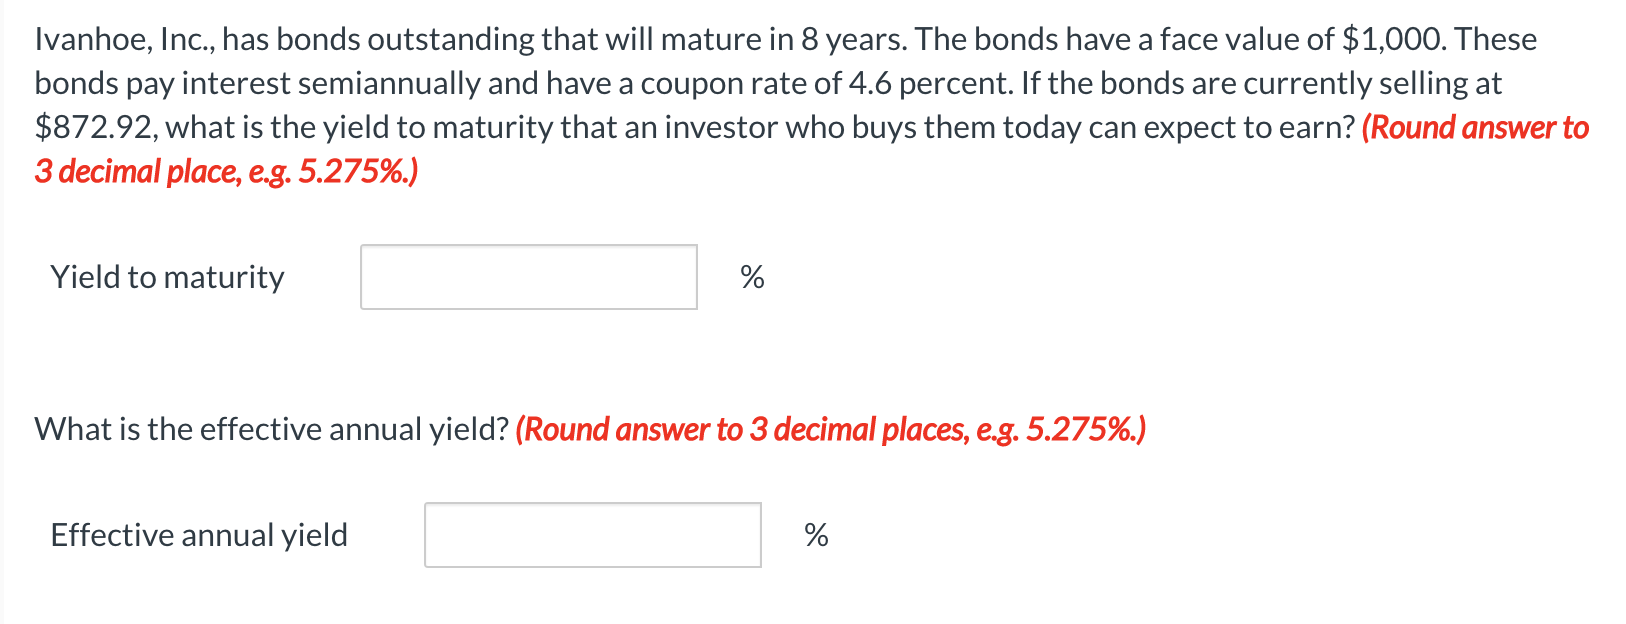Click the Effective annual yield label

point(198,535)
